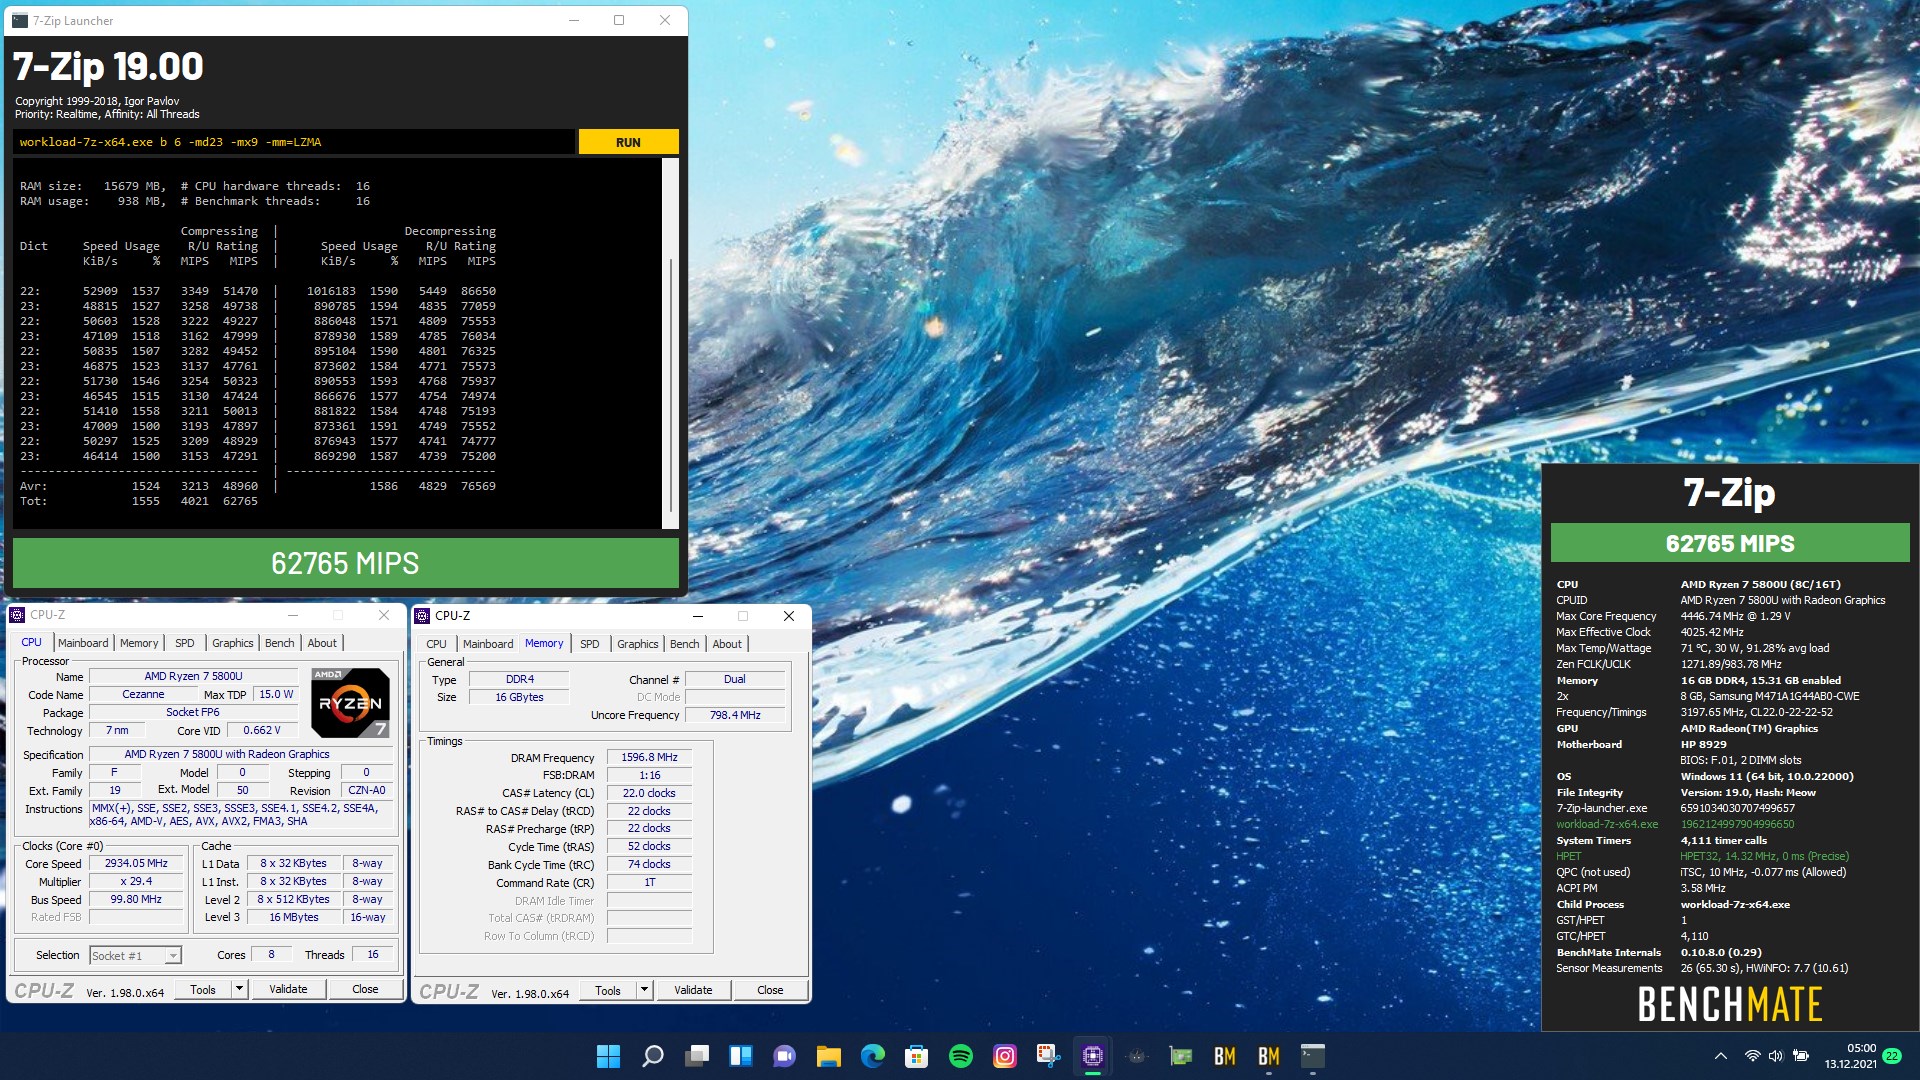Click the graphics card icon on the taskbar
This screenshot has width=1920, height=1080.
click(x=1180, y=1056)
